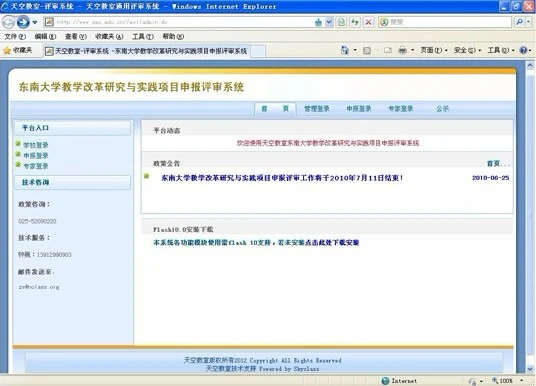Click the magnifier search button
The height and width of the screenshot is (386, 536).
(519, 22)
